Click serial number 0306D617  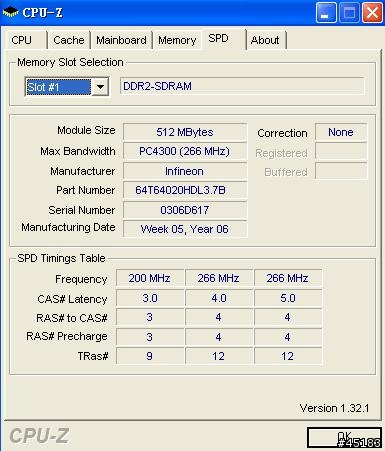pos(185,210)
